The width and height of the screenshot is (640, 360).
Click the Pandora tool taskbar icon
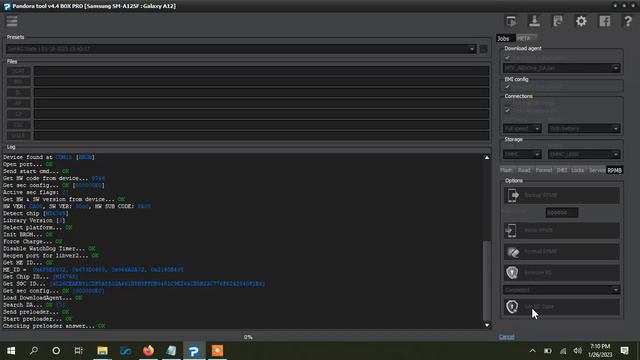point(194,351)
